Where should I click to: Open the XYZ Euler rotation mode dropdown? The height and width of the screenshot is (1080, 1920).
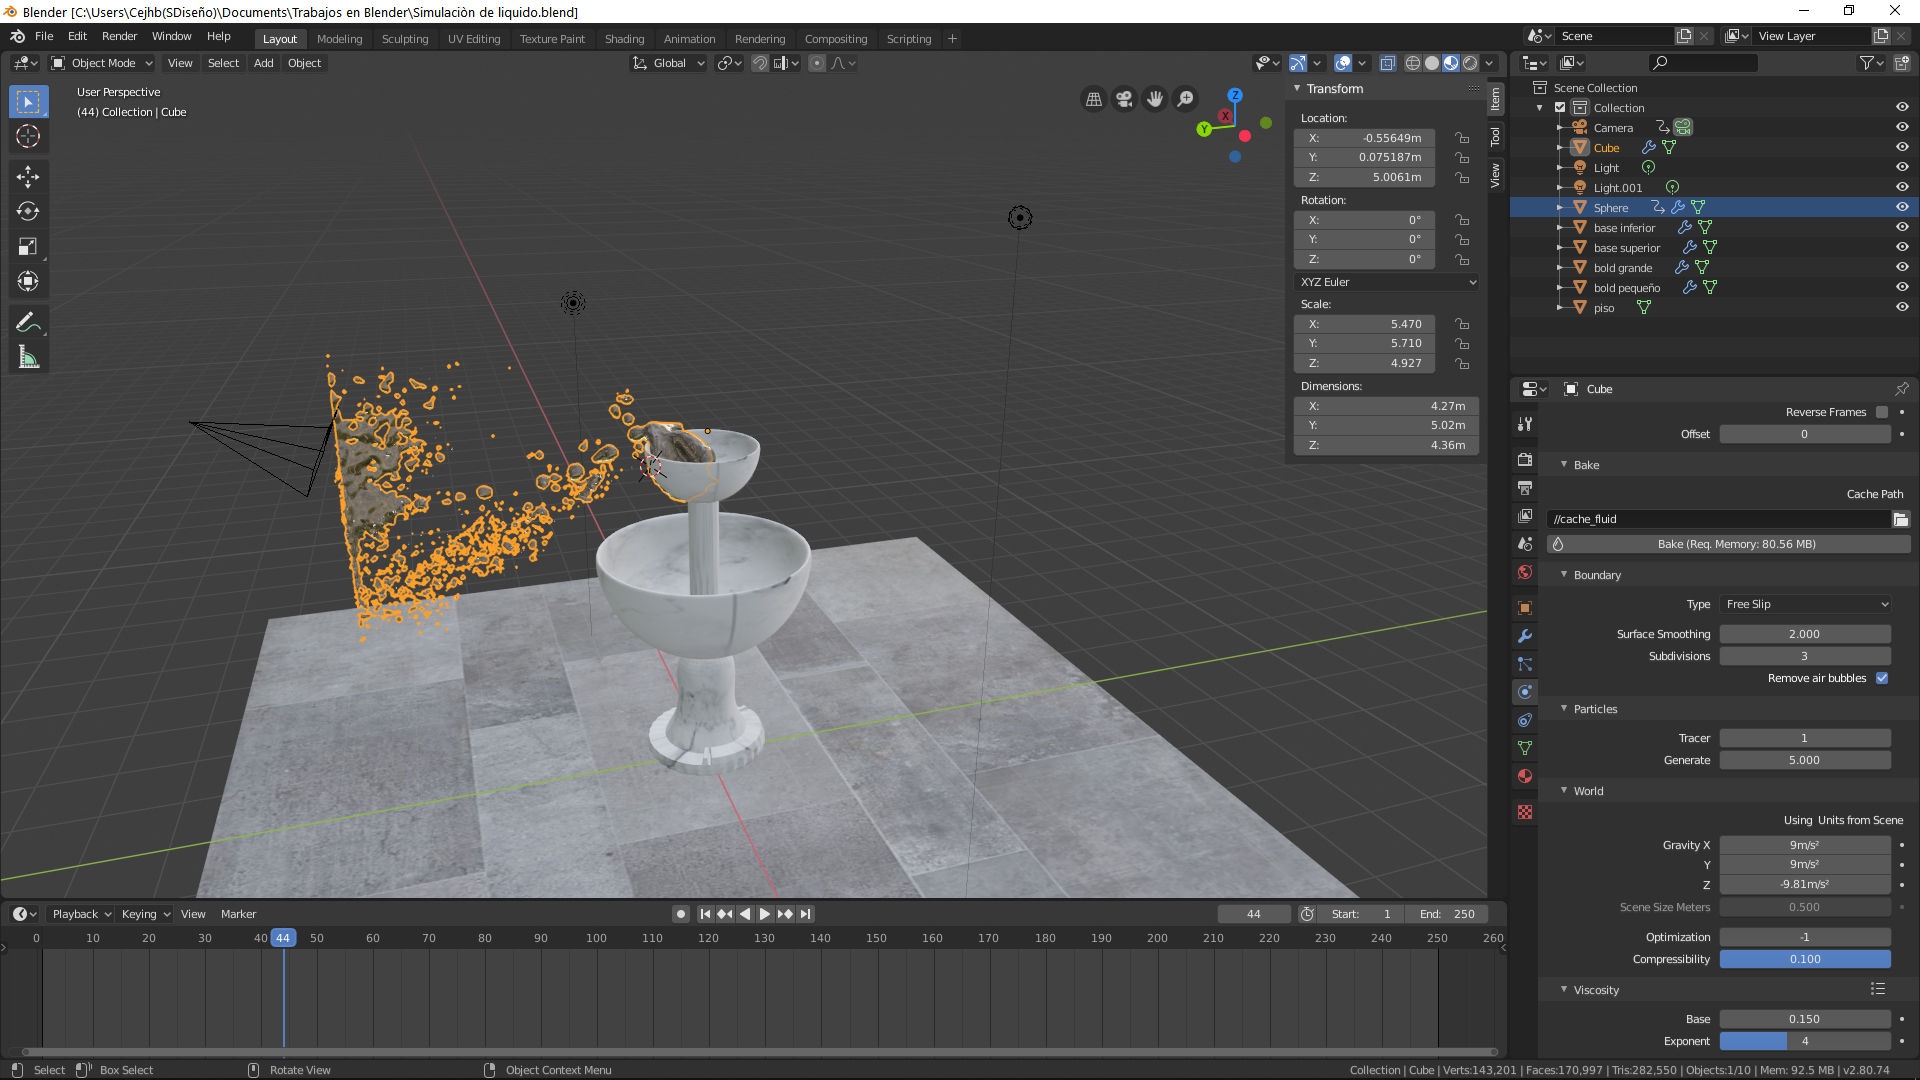[x=1386, y=282]
